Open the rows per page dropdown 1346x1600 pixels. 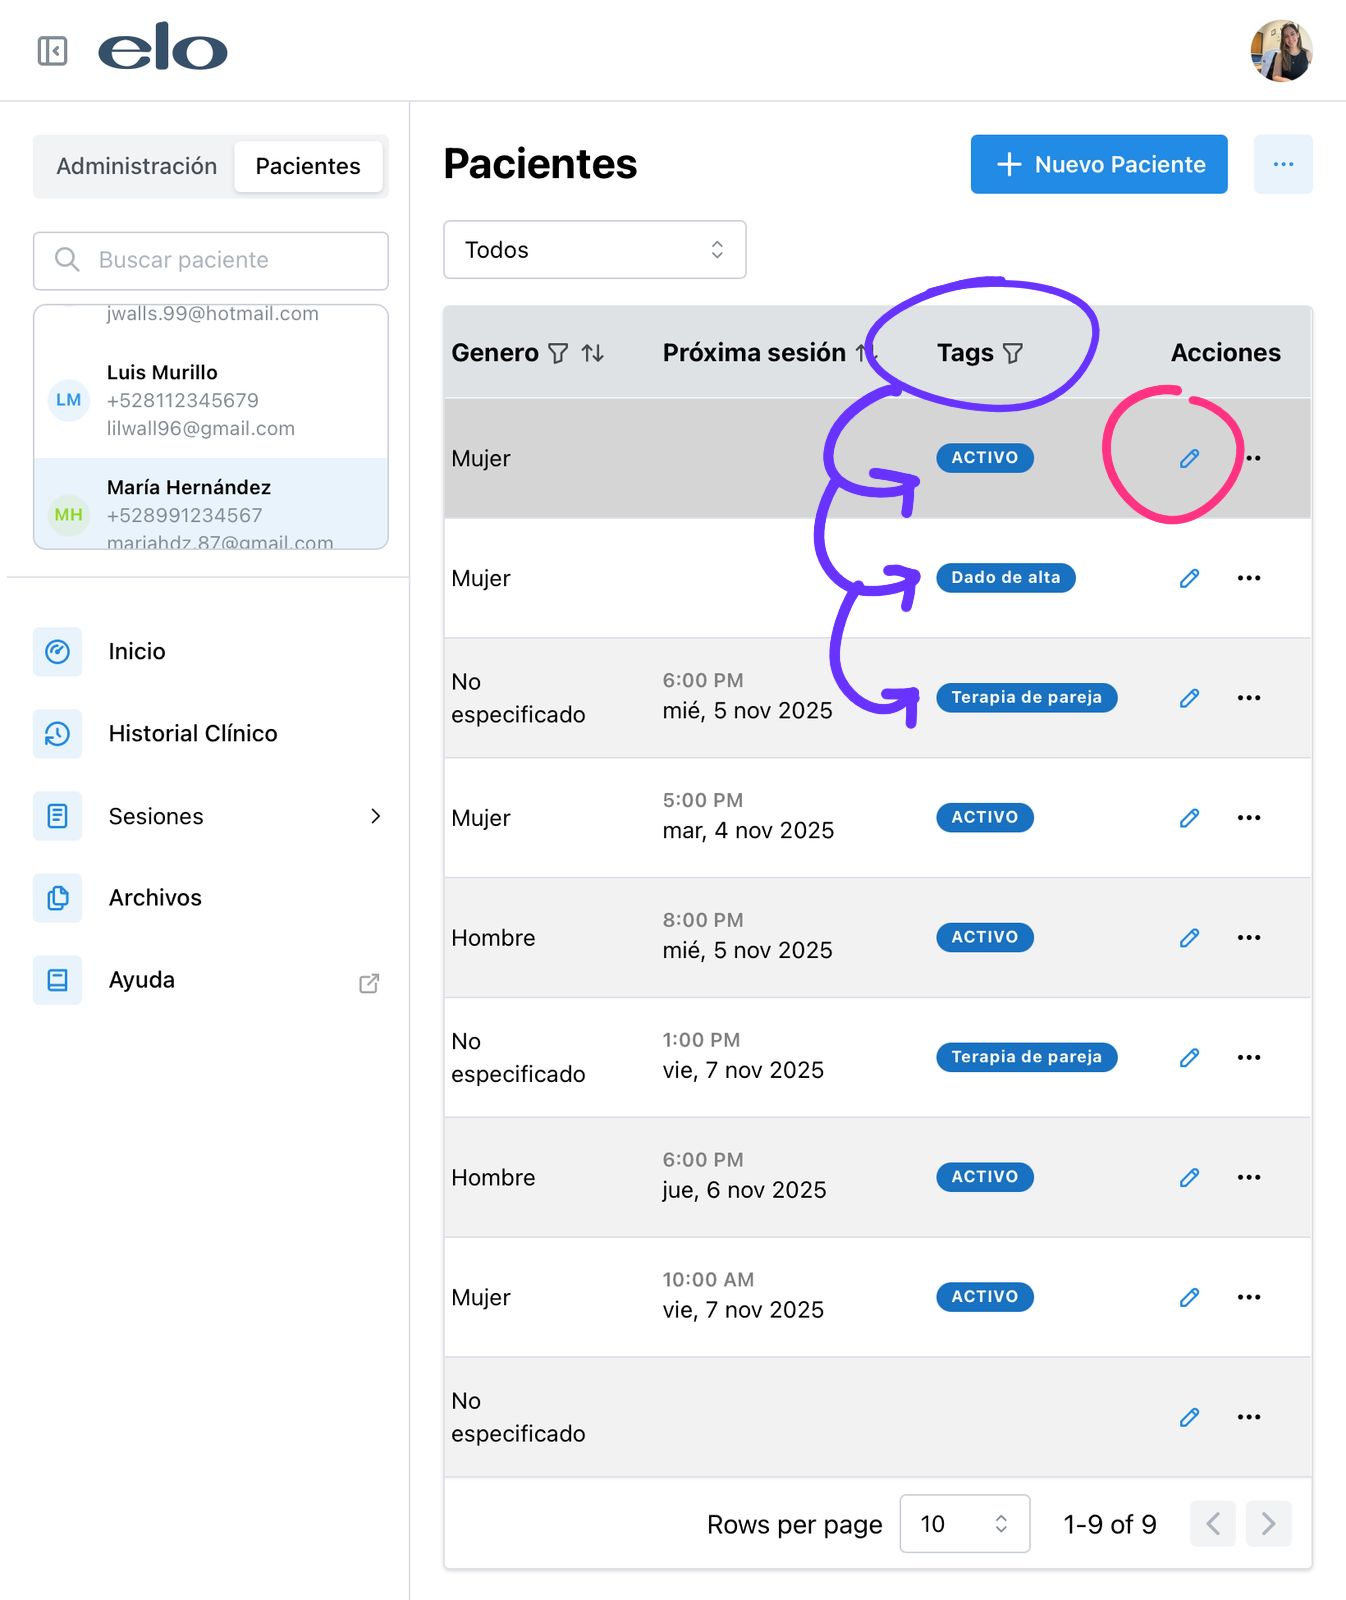click(964, 1524)
